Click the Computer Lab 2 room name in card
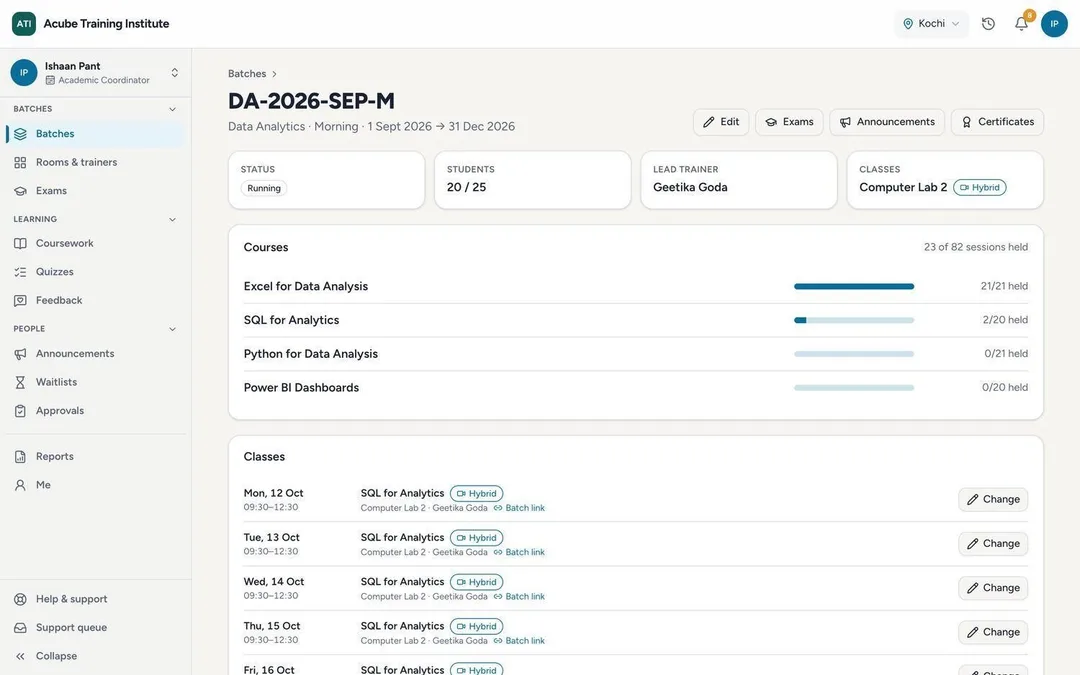The width and height of the screenshot is (1080, 675). pos(903,187)
